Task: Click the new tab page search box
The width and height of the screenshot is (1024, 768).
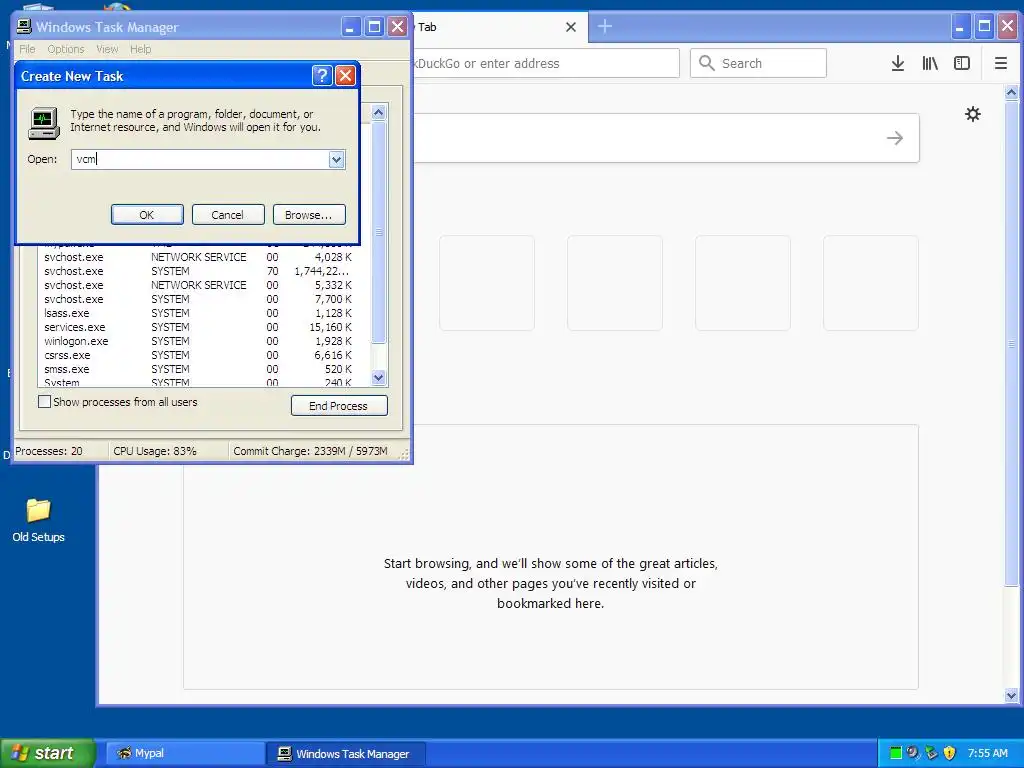Action: [666, 138]
